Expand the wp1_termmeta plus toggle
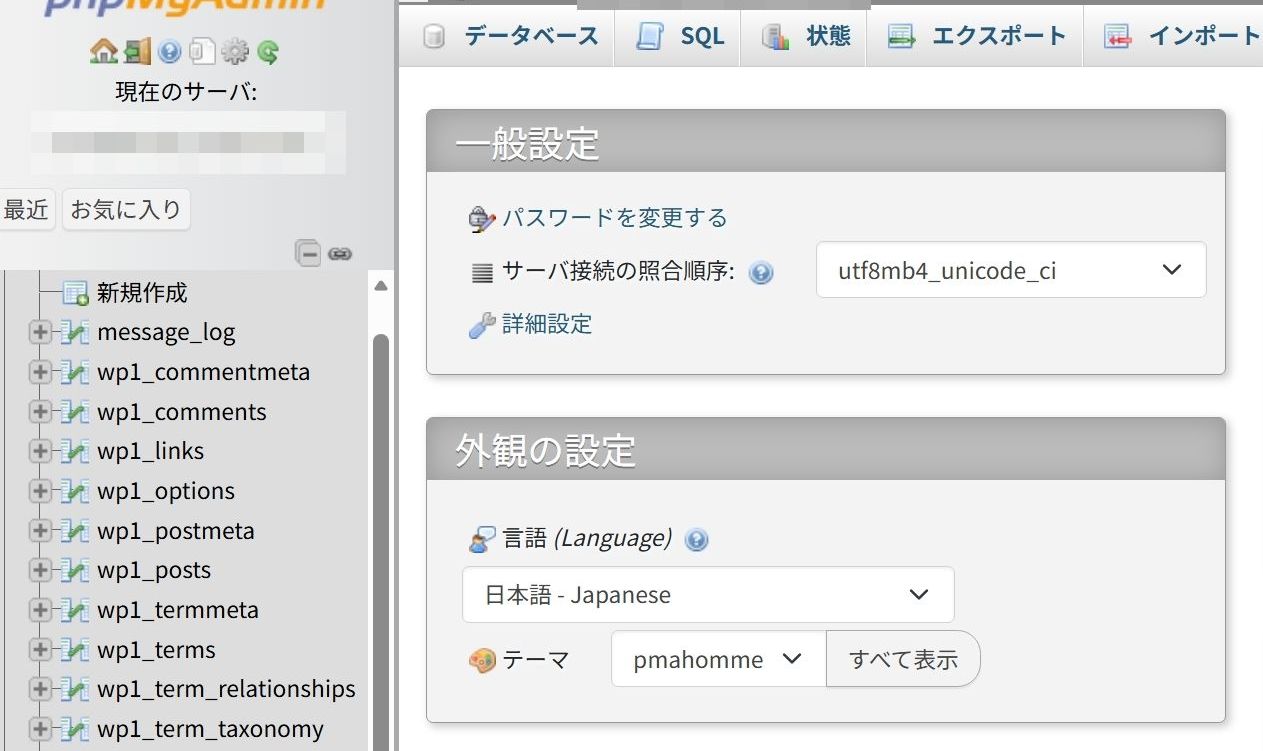 pyautogui.click(x=40, y=610)
